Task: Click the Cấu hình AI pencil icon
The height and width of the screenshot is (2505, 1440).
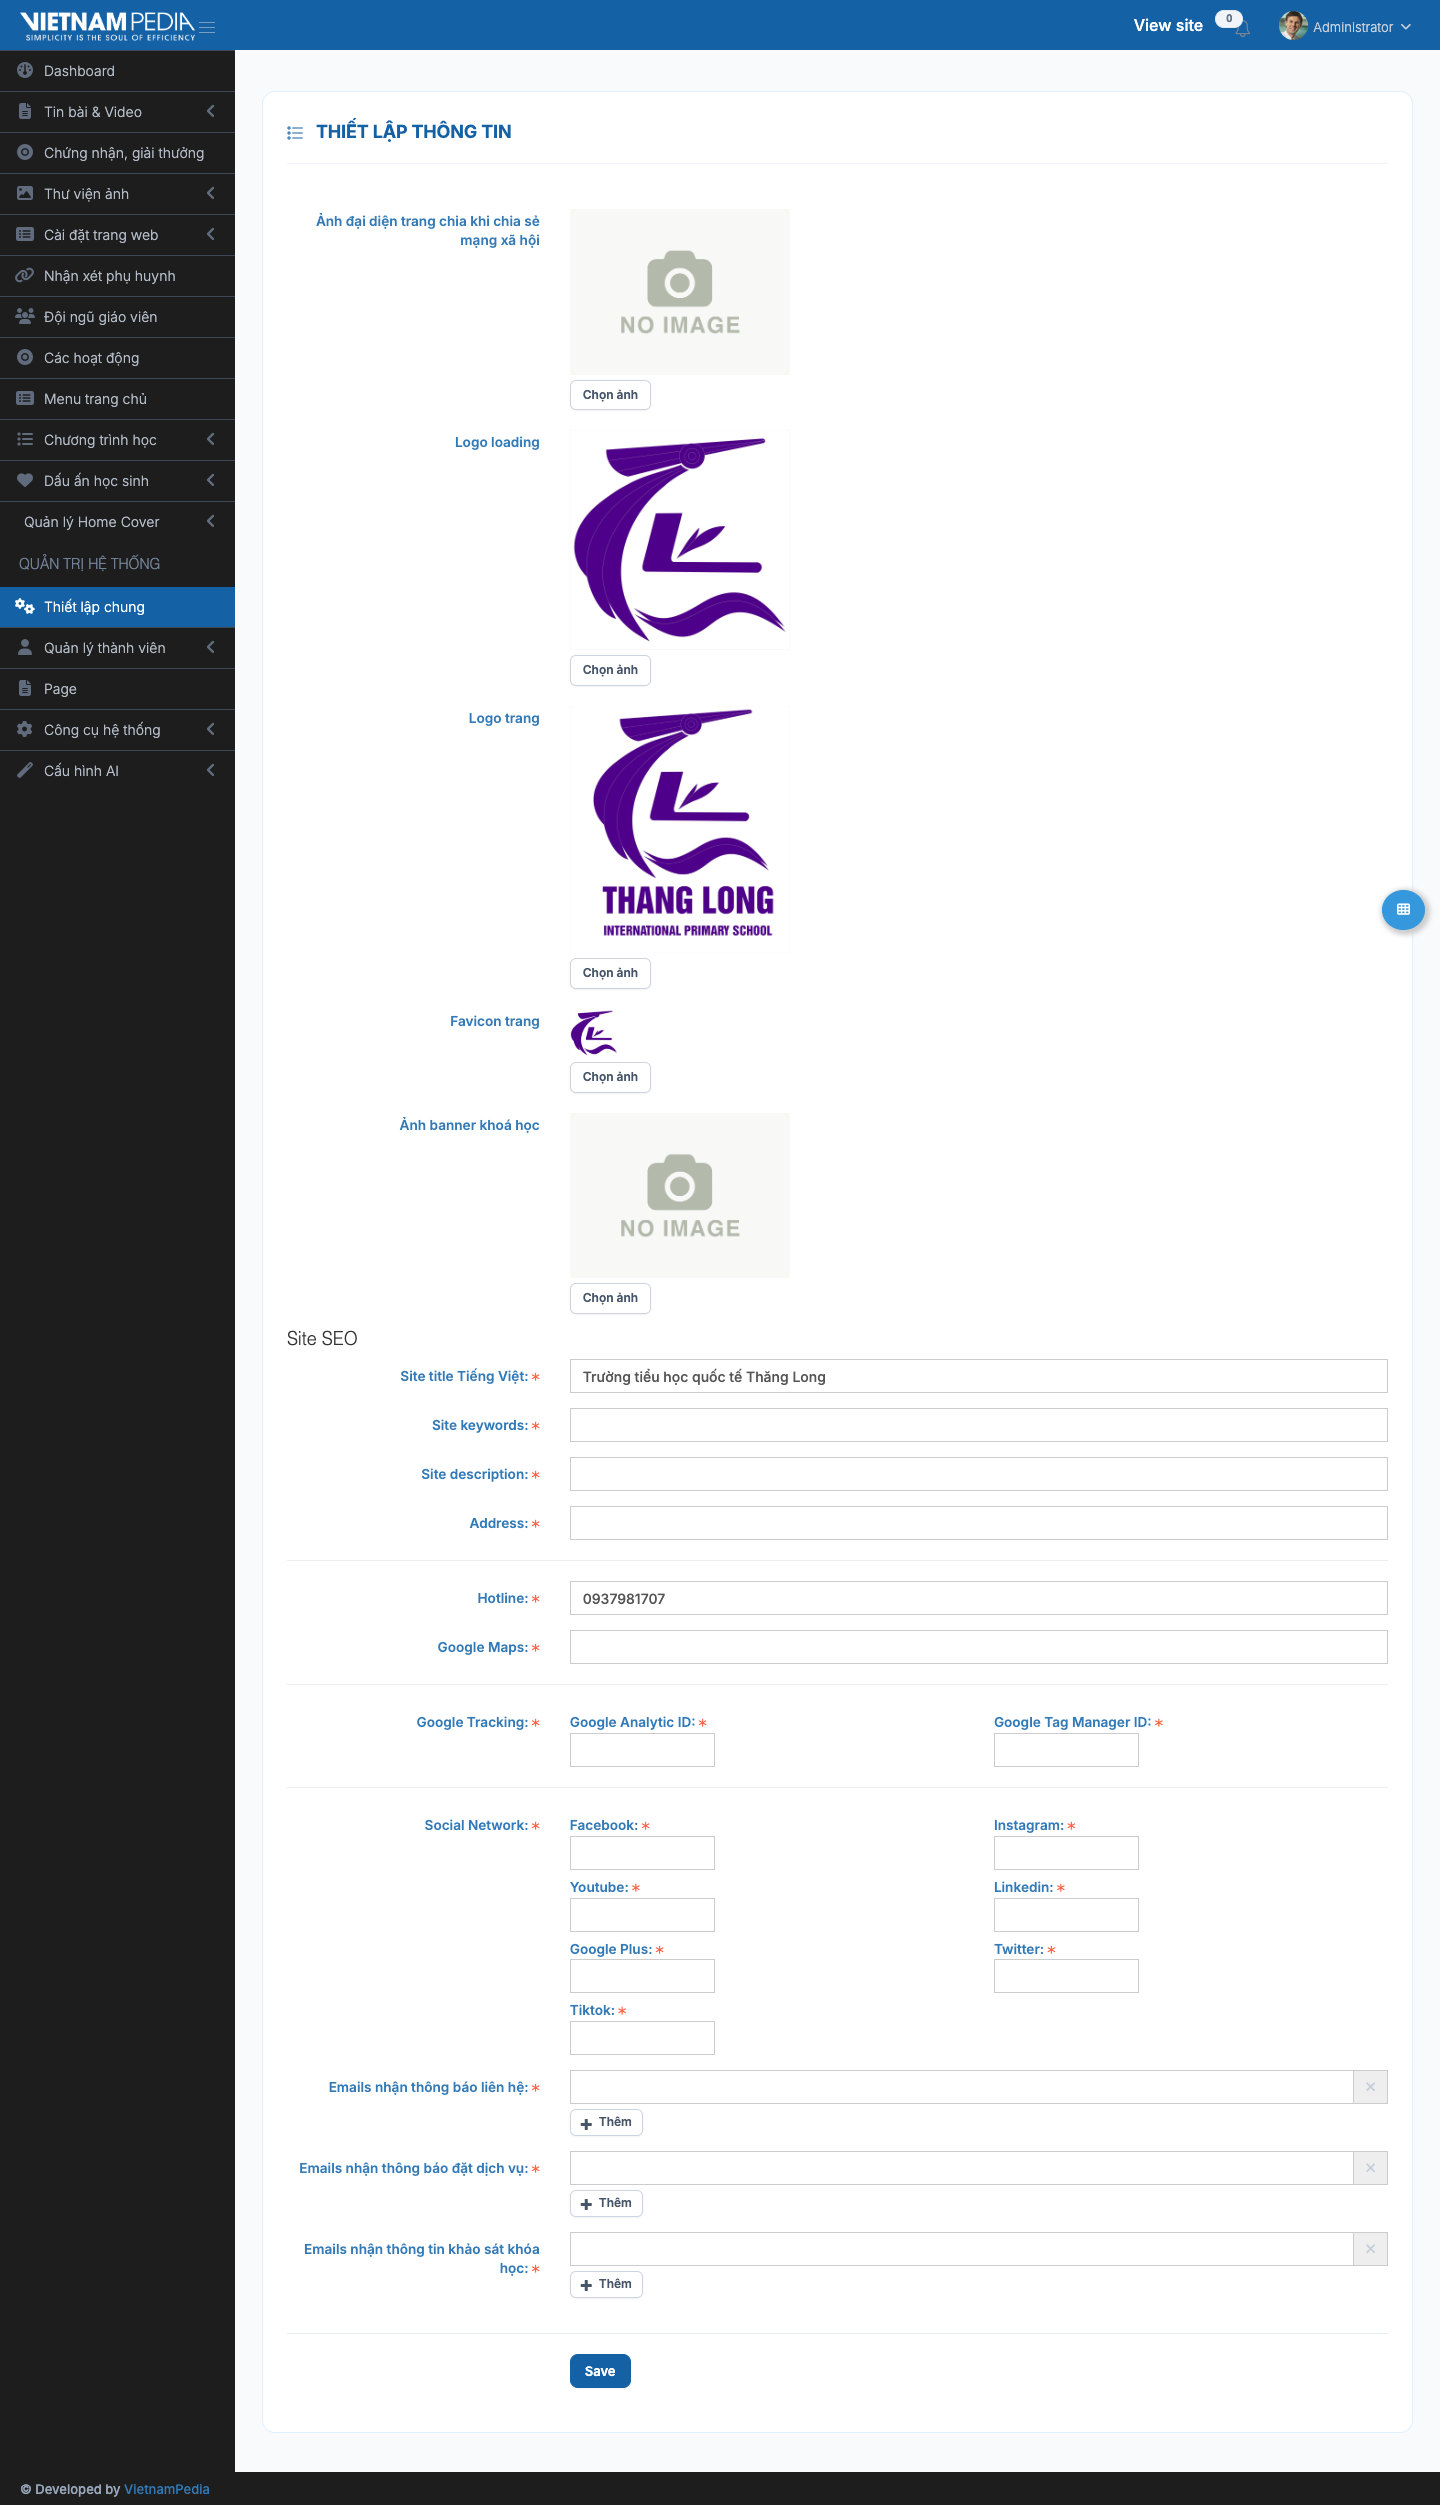Action: (25, 771)
